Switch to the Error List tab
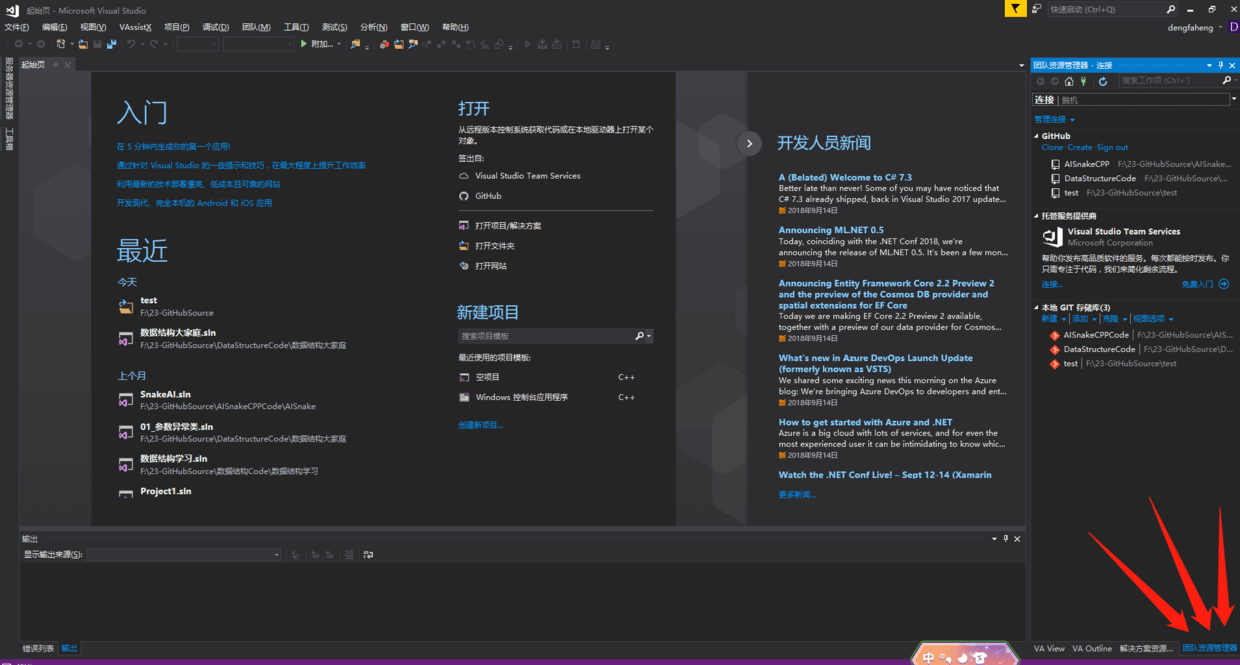This screenshot has width=1240, height=665. point(38,648)
